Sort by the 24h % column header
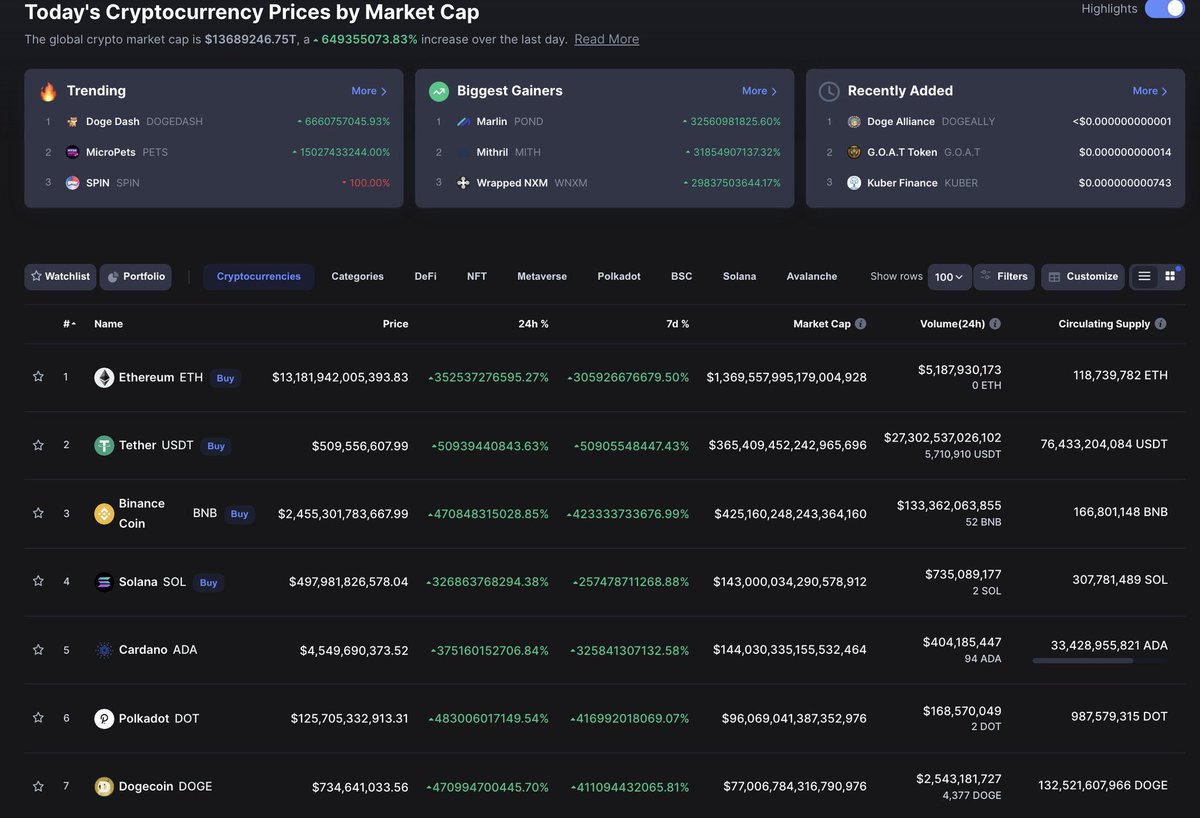The image size is (1200, 818). click(x=532, y=324)
